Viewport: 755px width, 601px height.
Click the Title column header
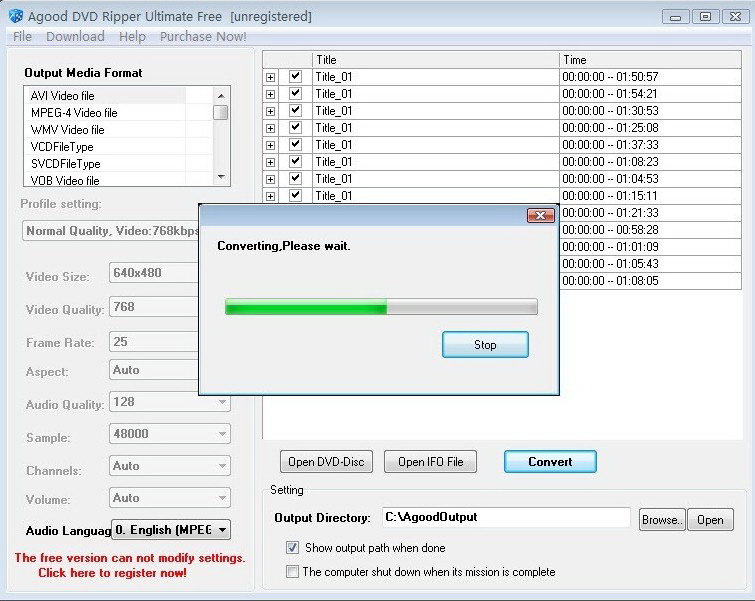(x=435, y=60)
